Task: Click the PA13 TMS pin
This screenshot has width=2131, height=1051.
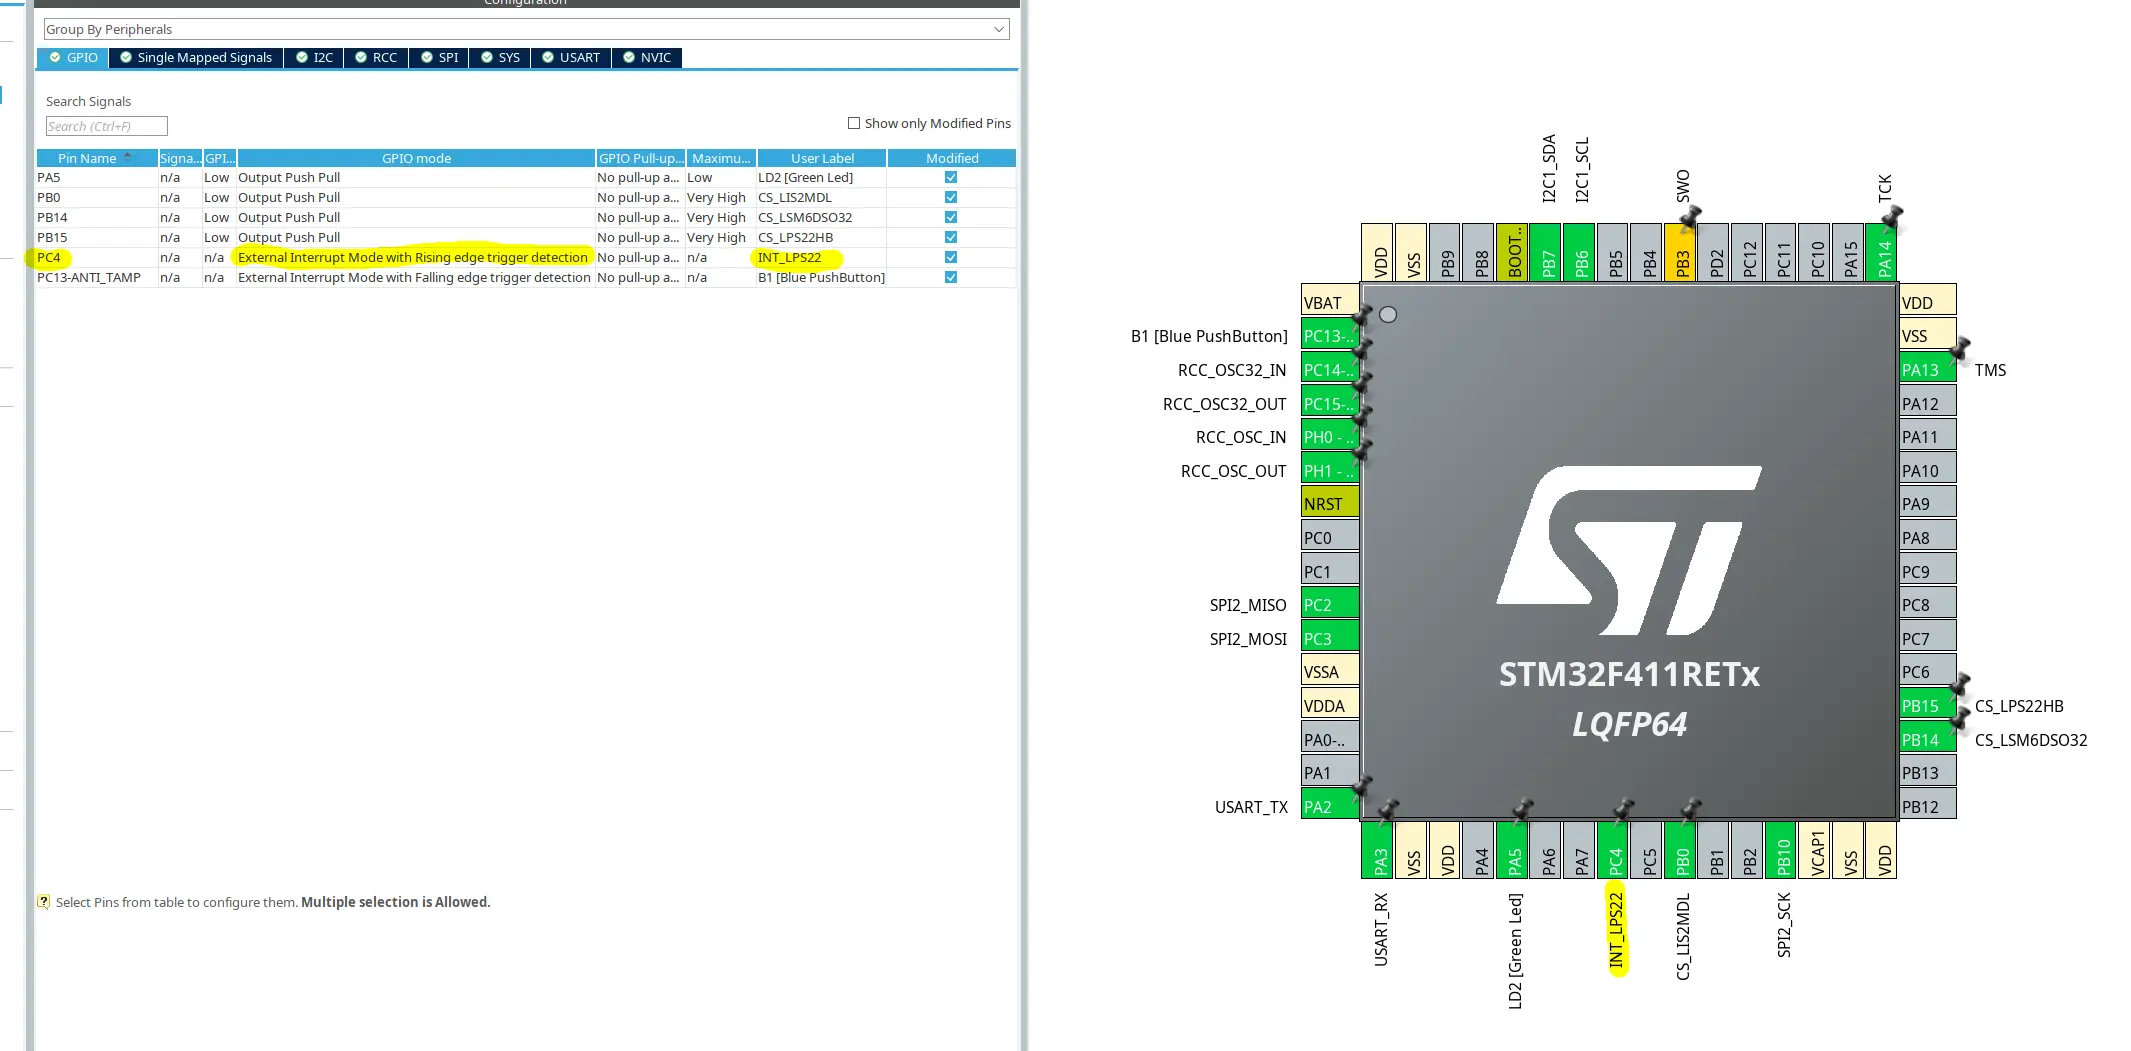Action: [x=1927, y=369]
